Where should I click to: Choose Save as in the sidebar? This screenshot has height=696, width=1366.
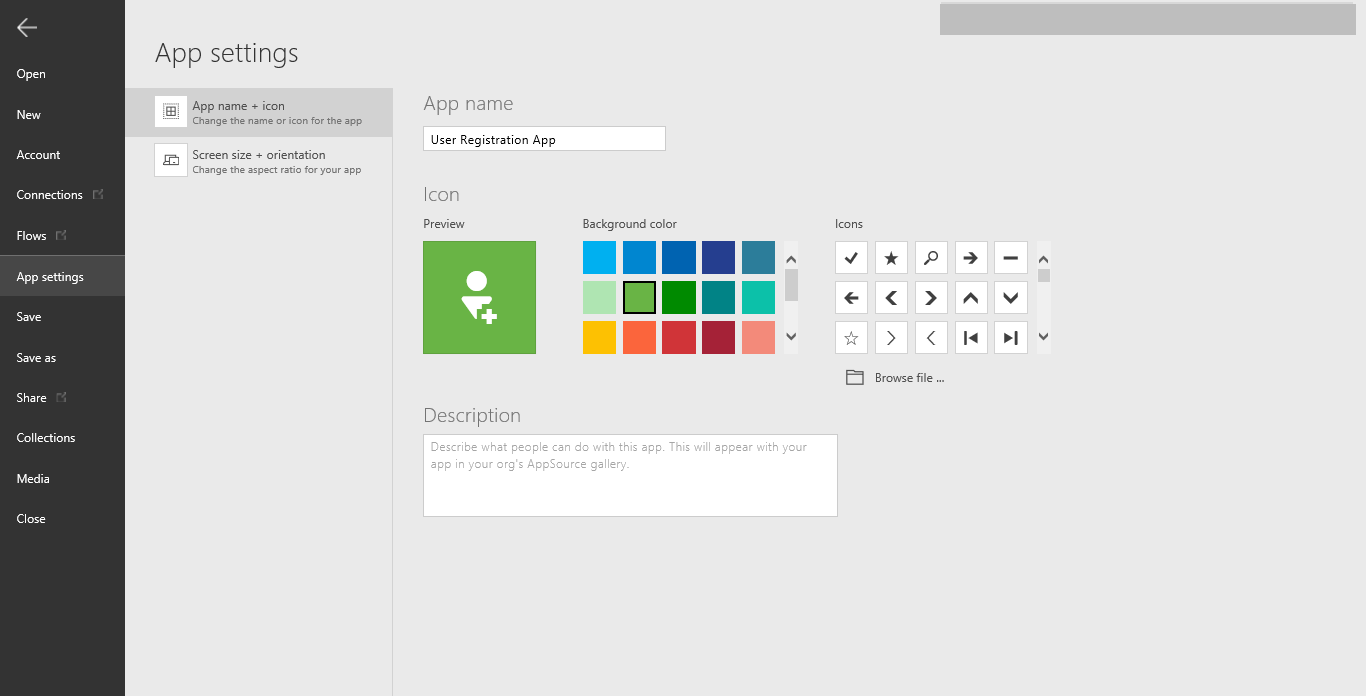coord(62,358)
